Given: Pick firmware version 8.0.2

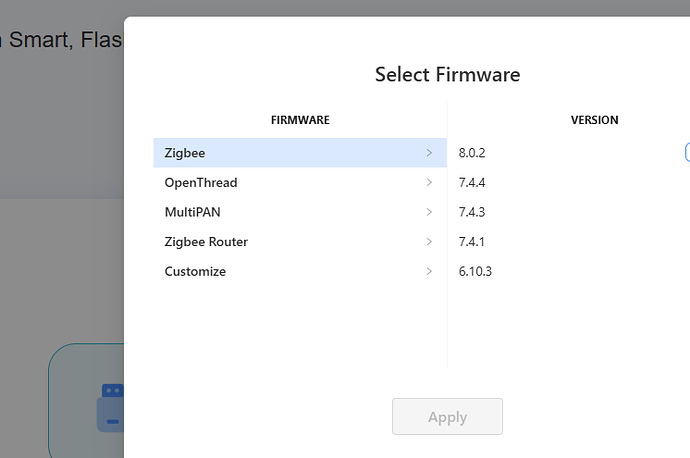Looking at the screenshot, I should click(472, 153).
